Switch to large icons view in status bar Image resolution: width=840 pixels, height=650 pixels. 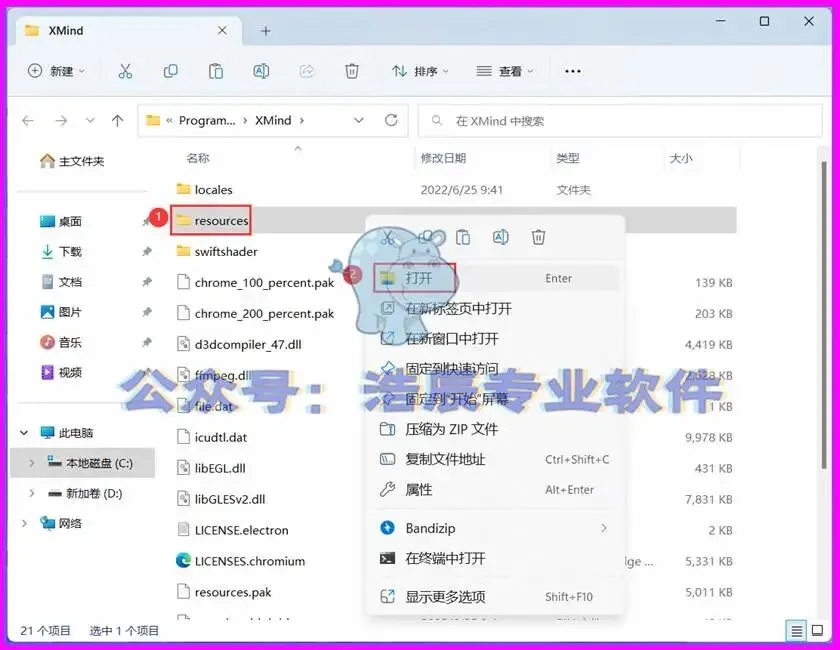click(817, 631)
